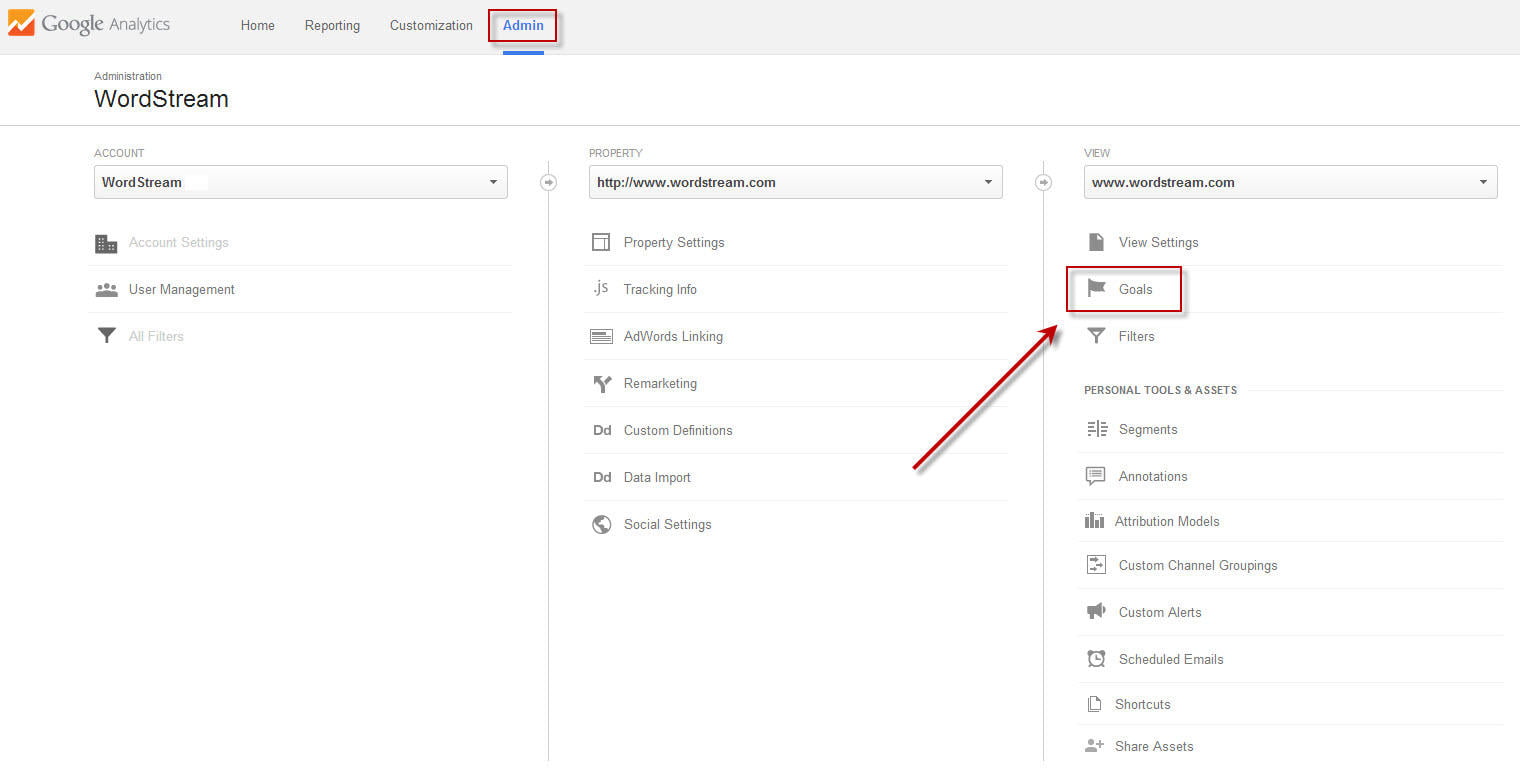
Task: Click the arrow circle between Account and Property
Action: click(x=548, y=182)
